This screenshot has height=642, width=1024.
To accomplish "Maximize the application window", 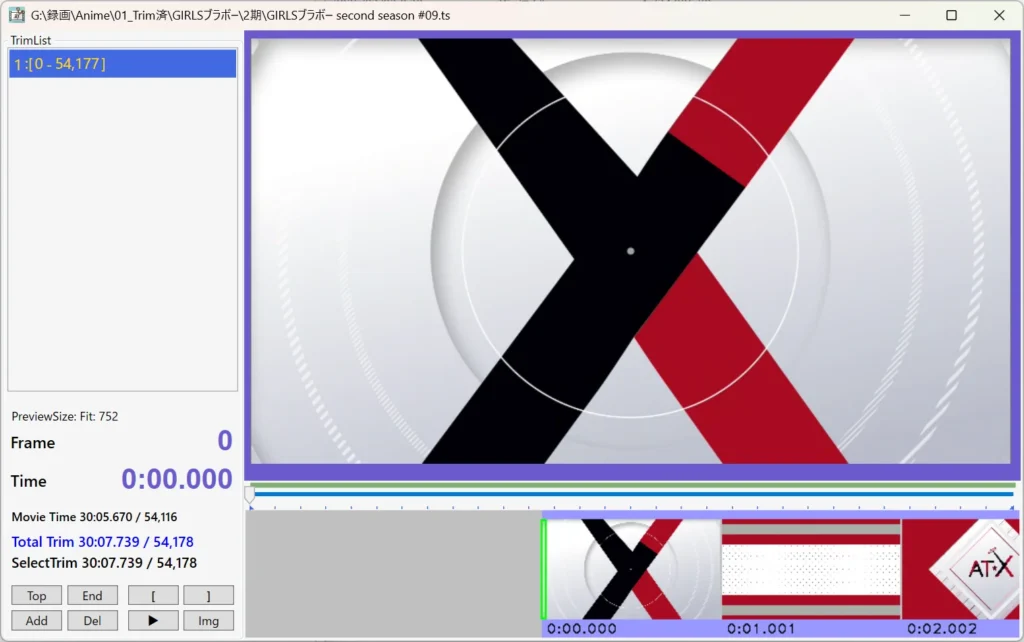I will pos(951,15).
